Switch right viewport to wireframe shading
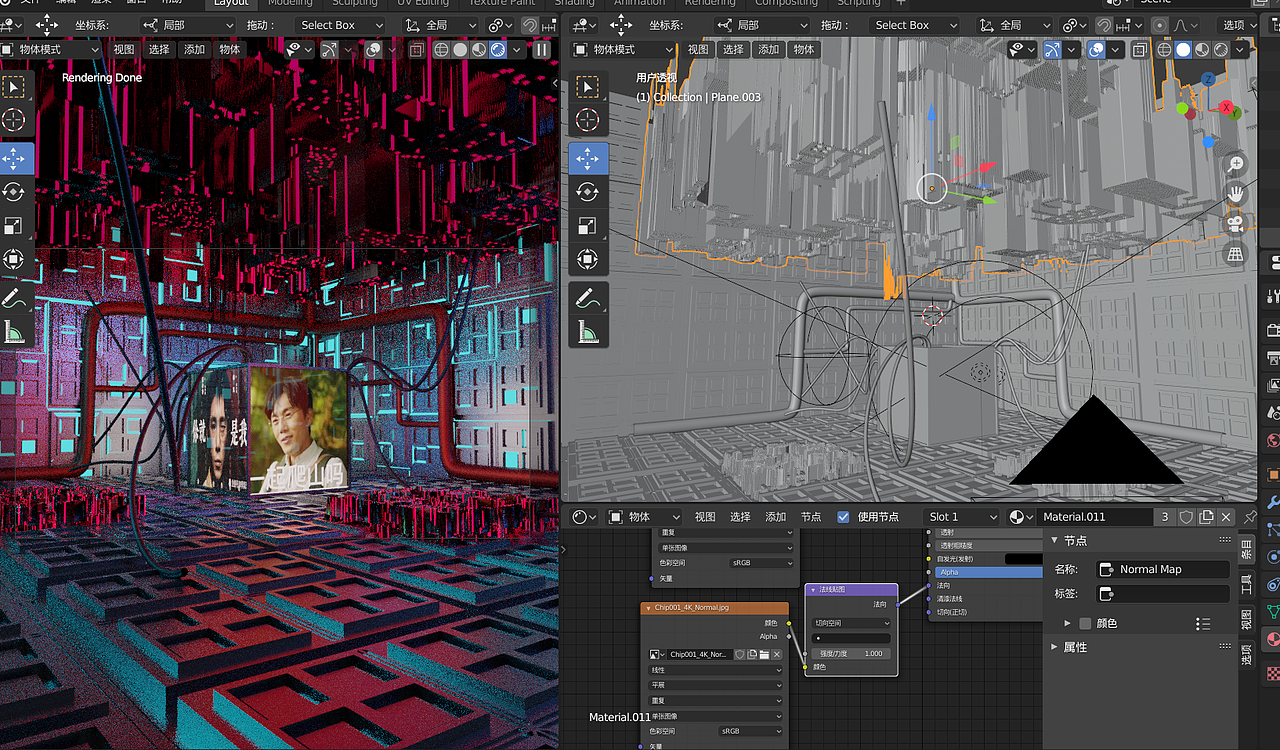The image size is (1280, 750). pos(1165,49)
